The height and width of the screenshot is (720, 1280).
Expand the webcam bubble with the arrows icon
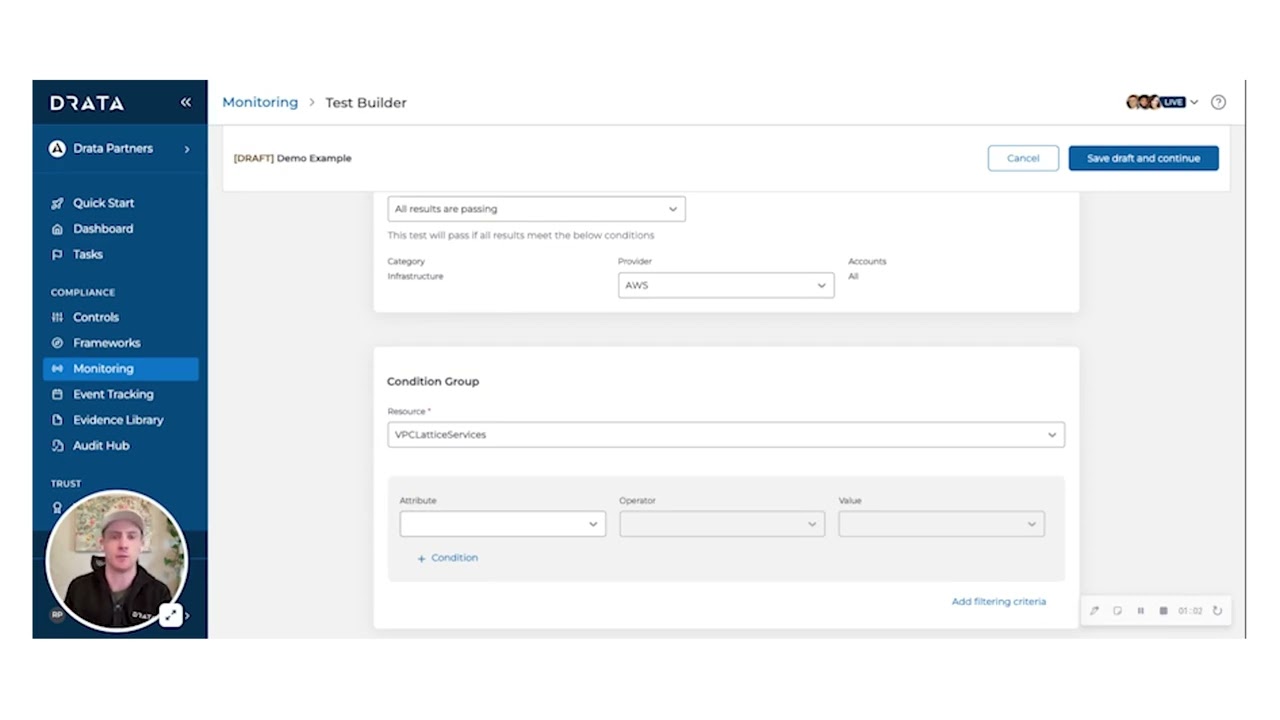click(x=171, y=615)
